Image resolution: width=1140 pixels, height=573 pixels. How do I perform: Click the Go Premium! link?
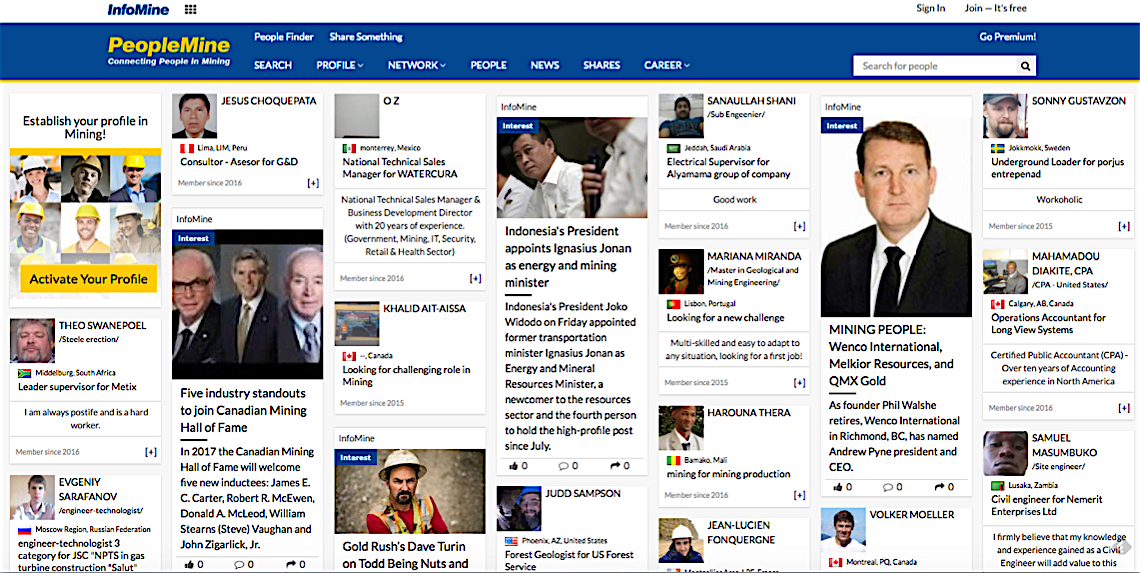(x=1007, y=37)
